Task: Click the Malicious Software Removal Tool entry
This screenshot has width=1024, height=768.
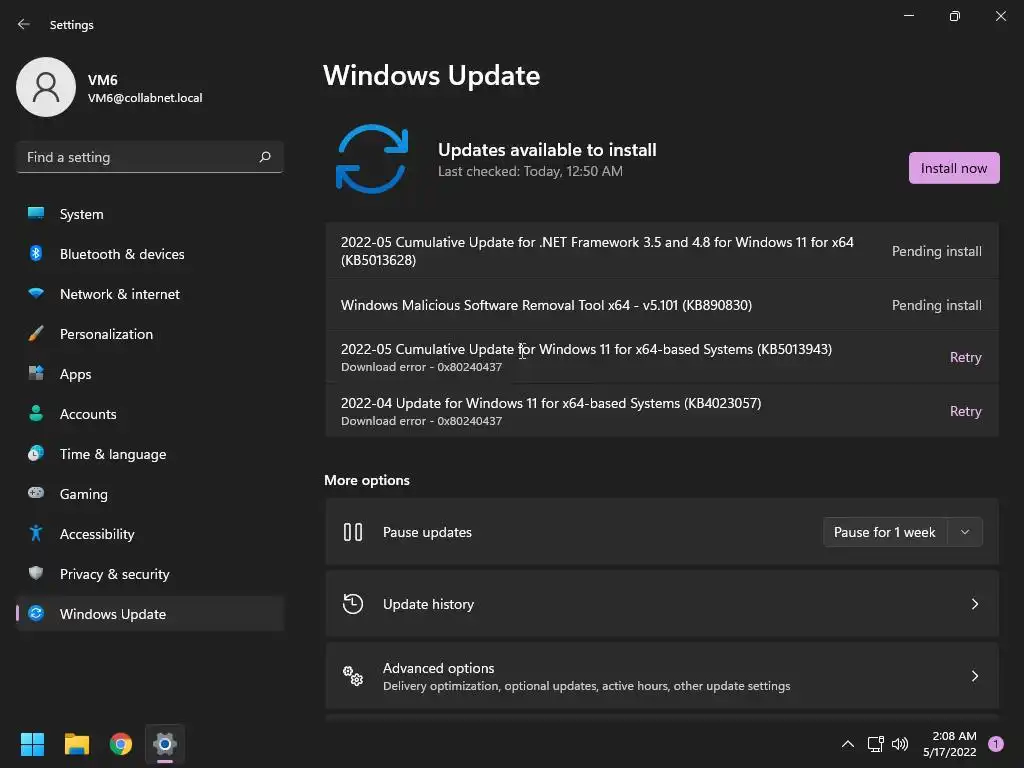Action: [x=662, y=305]
